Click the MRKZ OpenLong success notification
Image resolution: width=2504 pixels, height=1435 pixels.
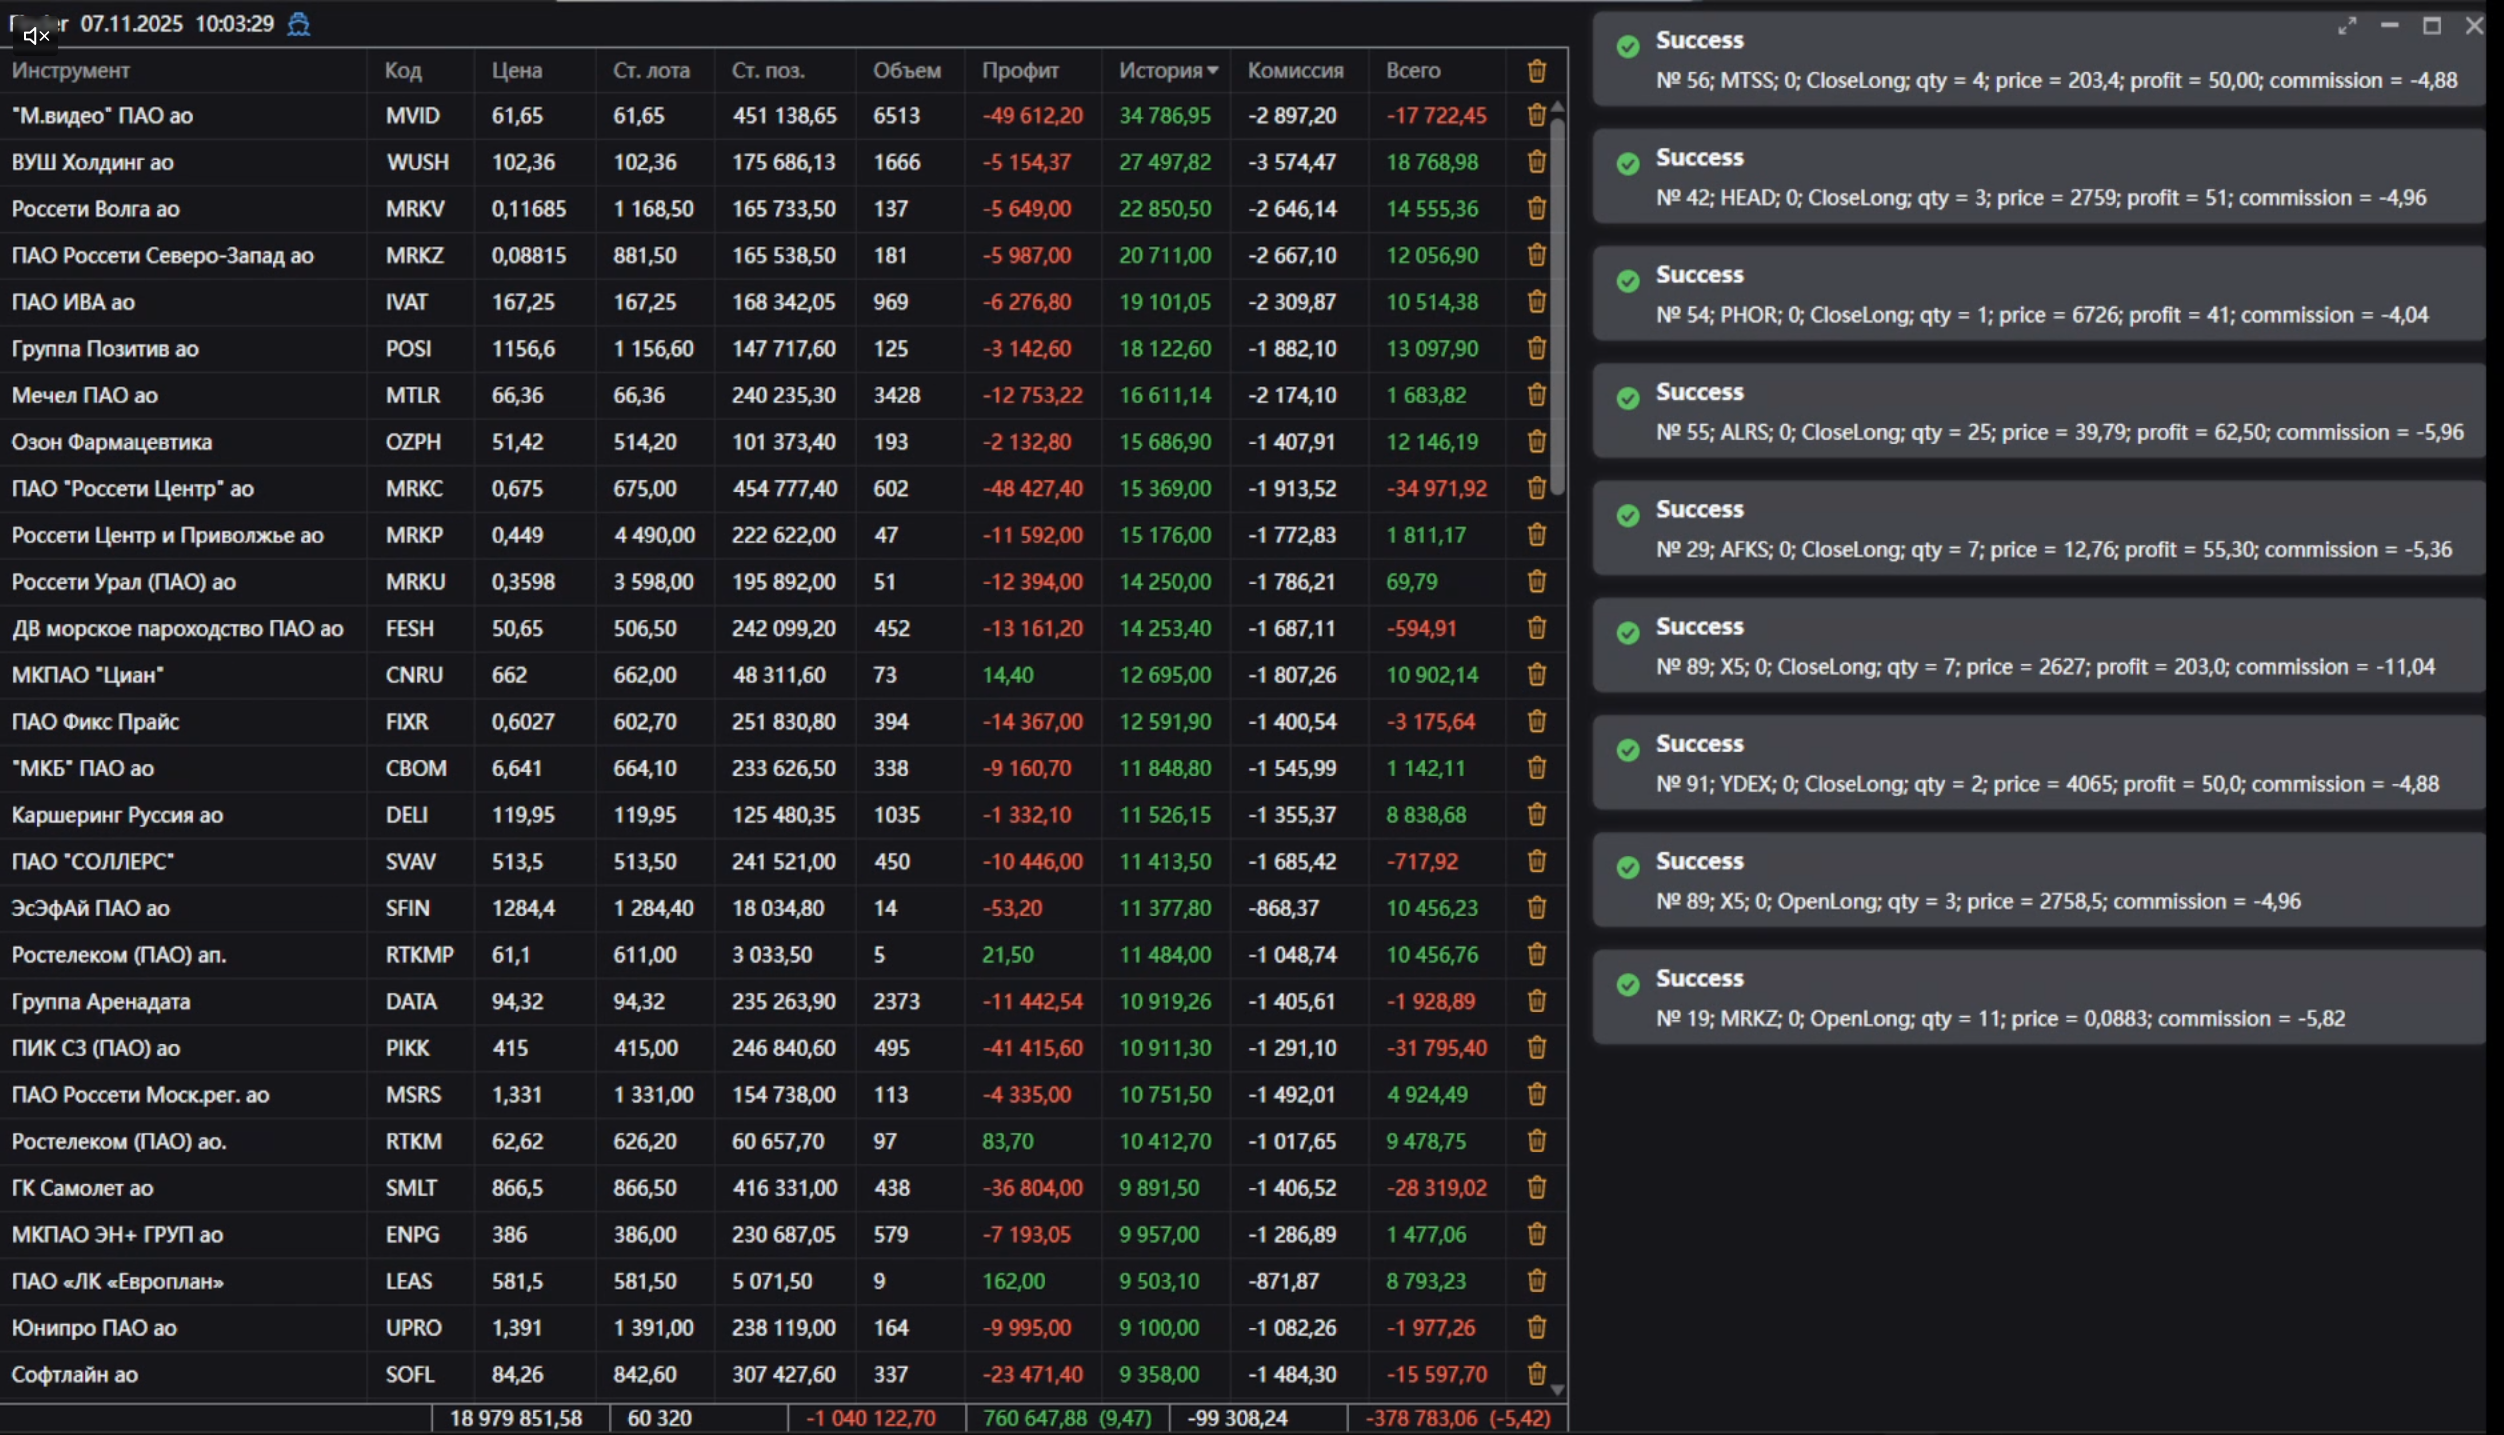pos(2040,999)
